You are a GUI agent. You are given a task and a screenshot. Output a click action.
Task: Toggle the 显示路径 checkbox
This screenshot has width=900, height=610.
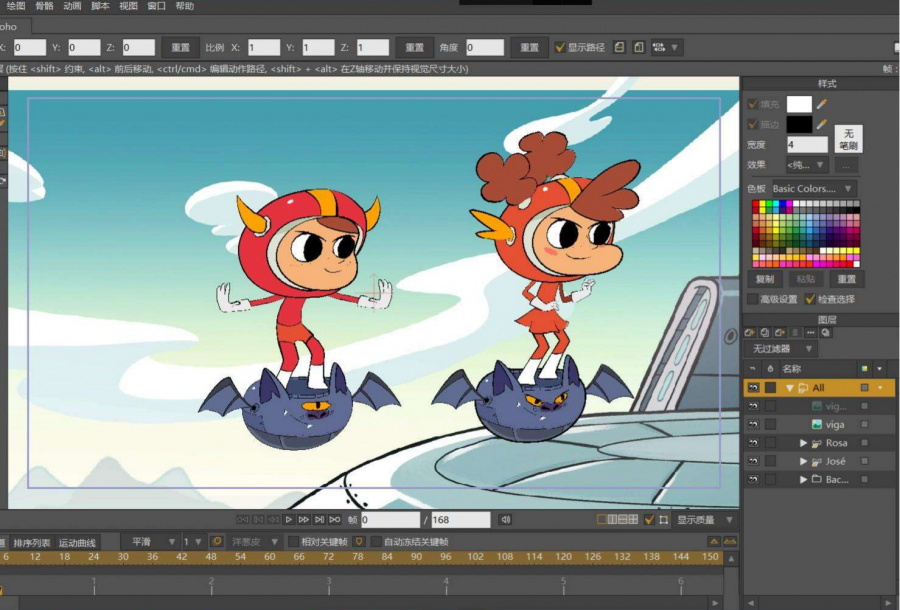(560, 47)
